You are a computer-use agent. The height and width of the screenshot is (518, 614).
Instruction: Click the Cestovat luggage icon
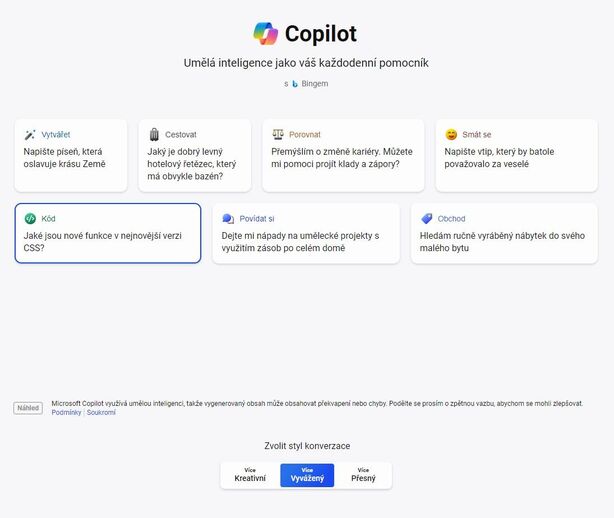[154, 134]
